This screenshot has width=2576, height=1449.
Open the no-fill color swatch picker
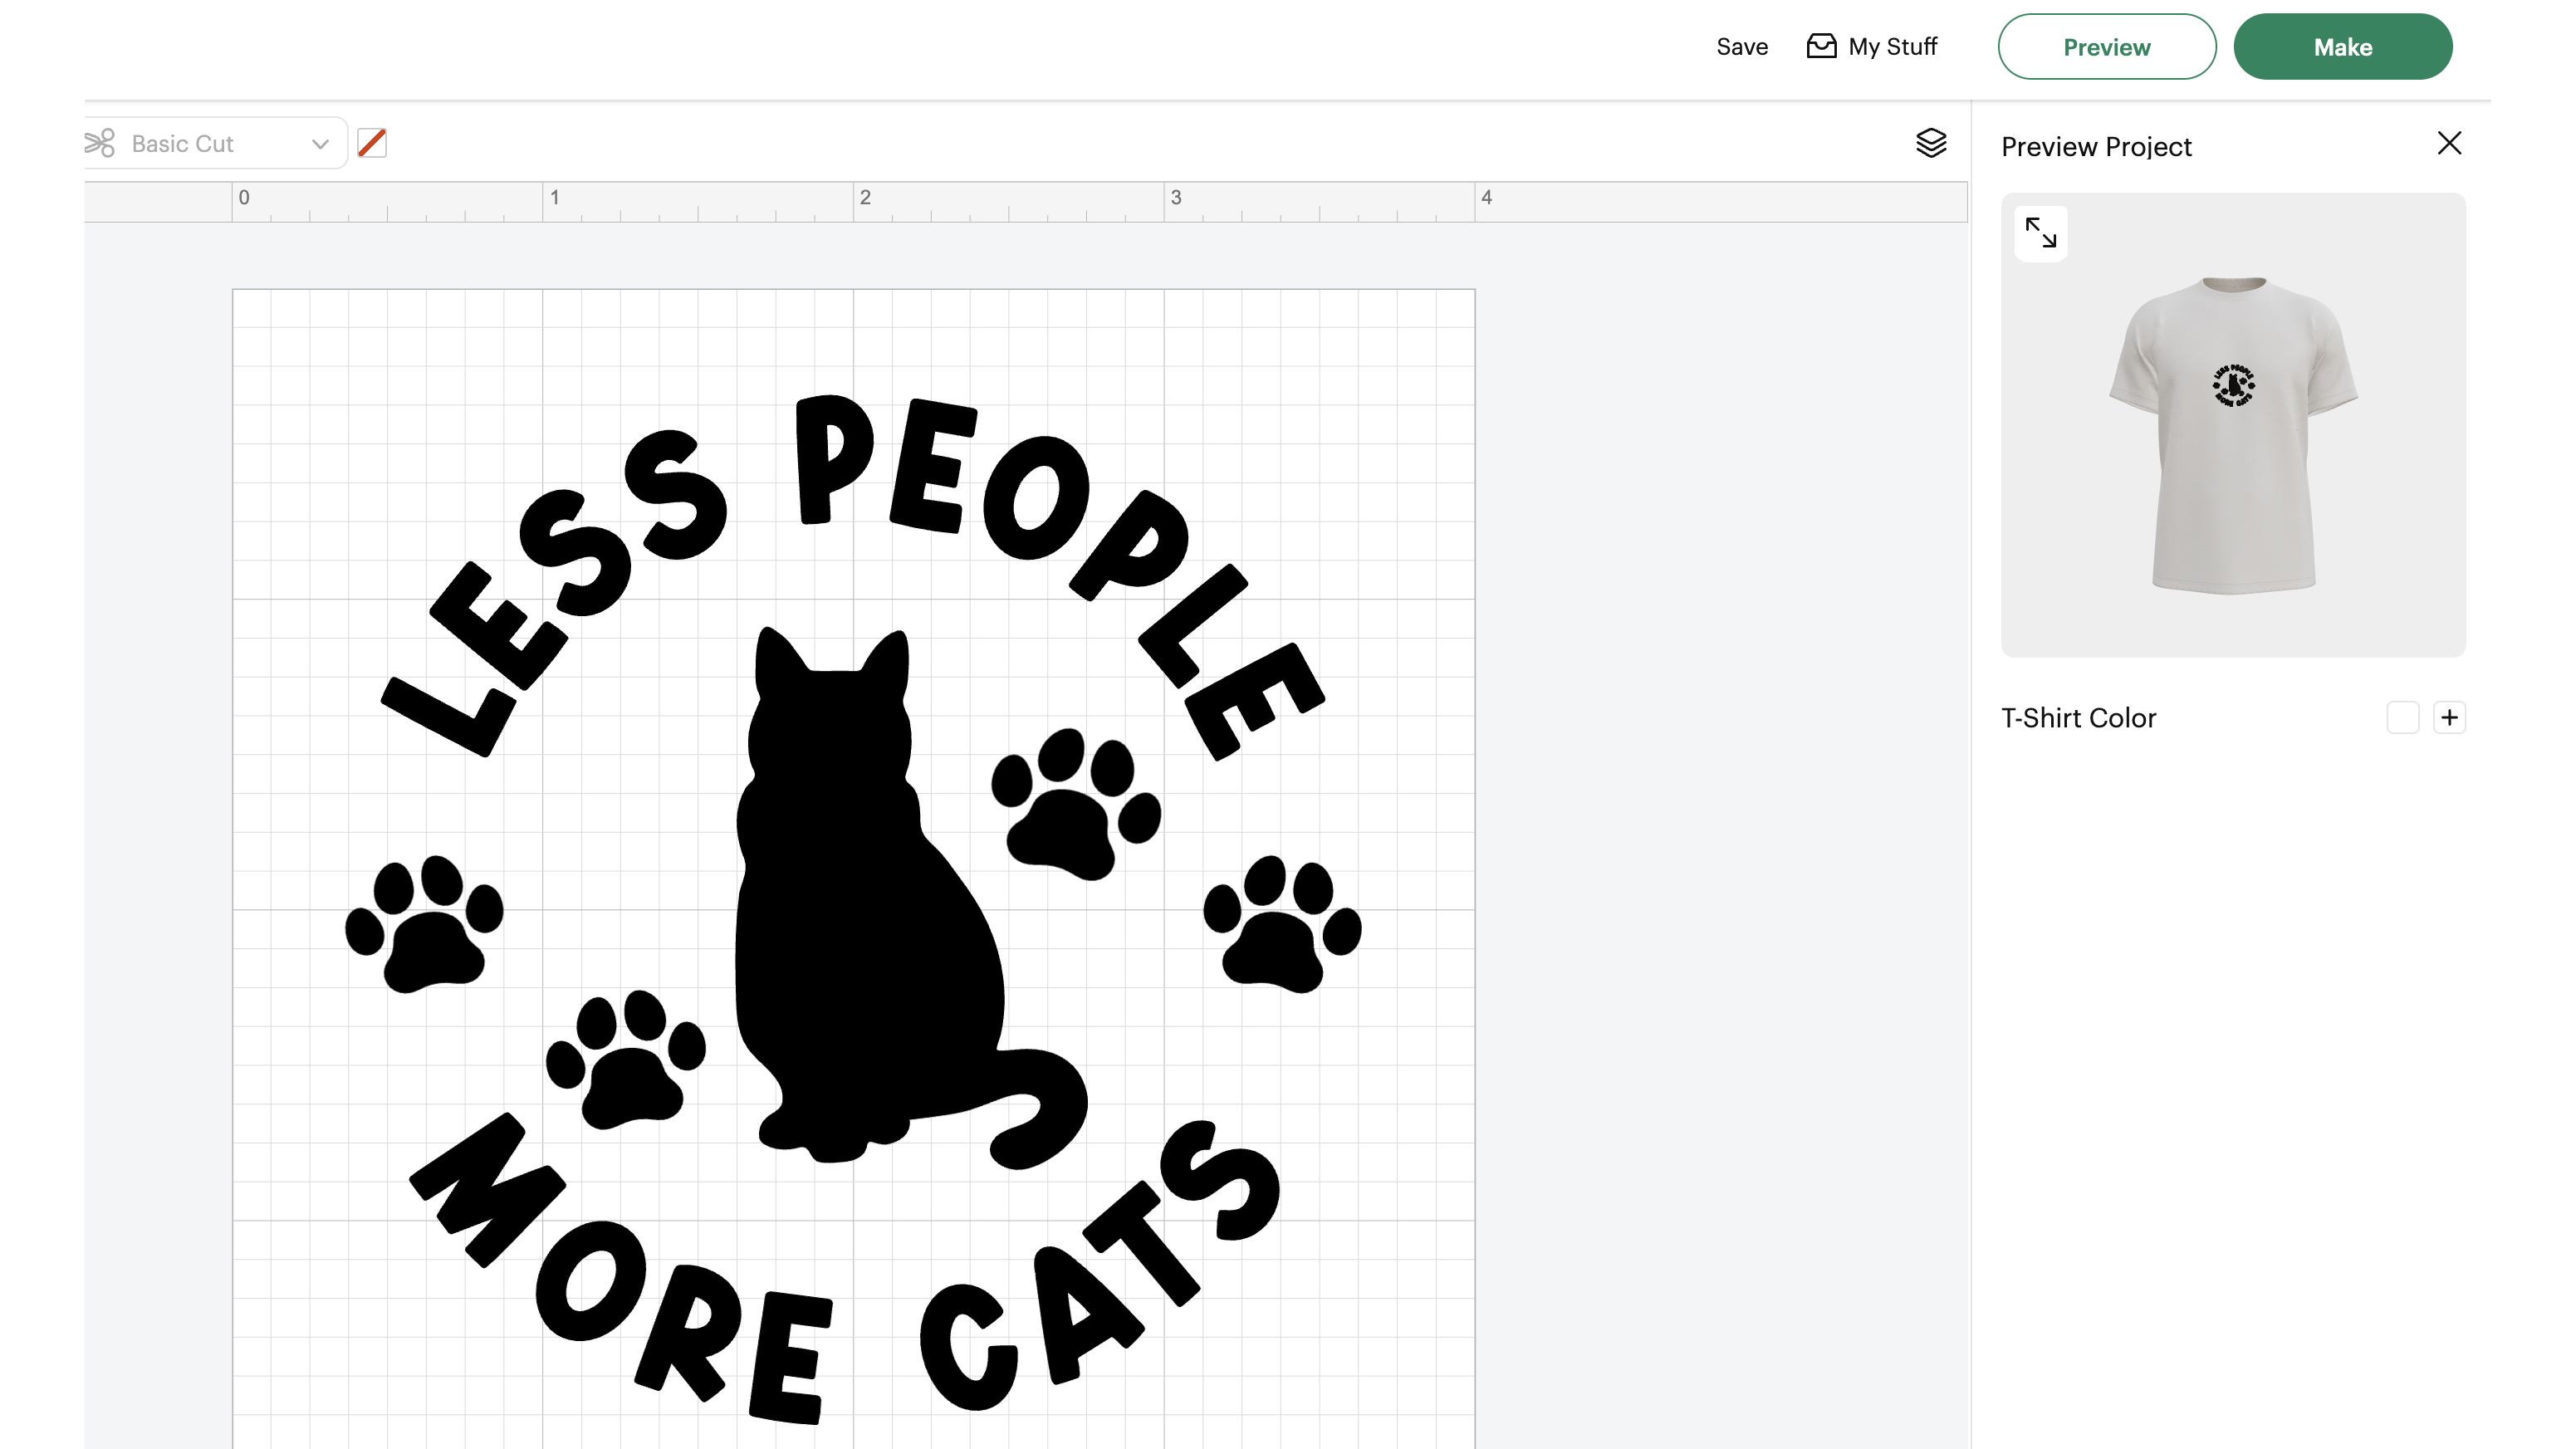click(x=372, y=143)
